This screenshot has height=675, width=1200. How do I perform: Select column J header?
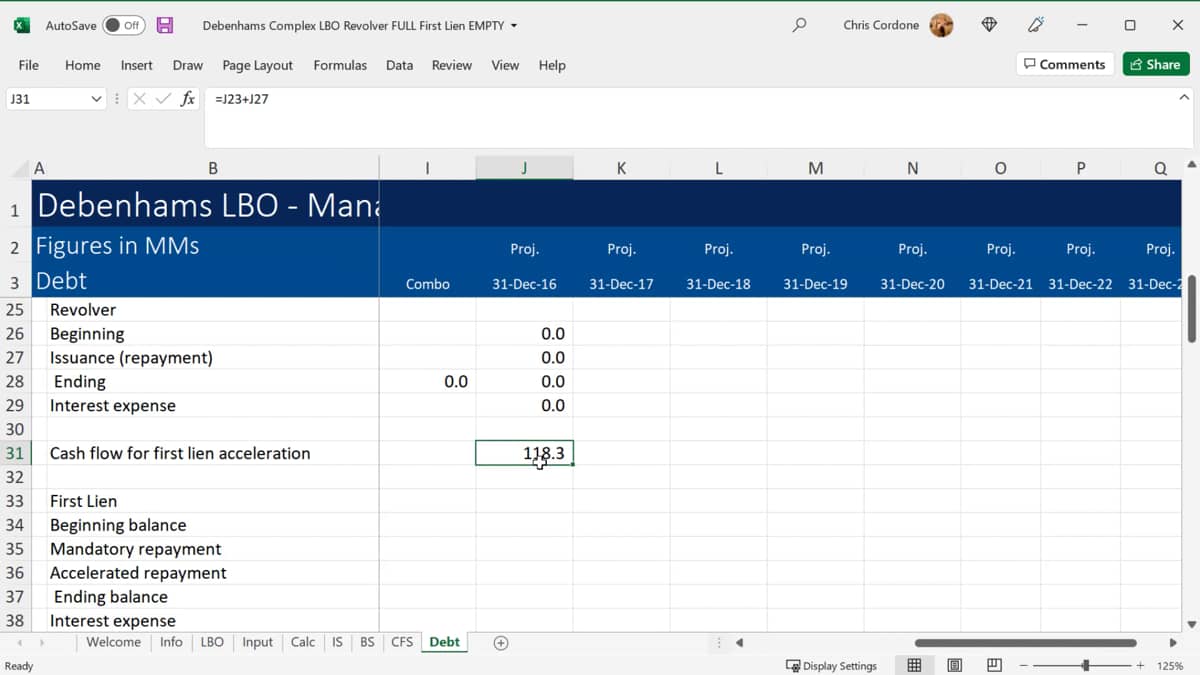tap(524, 168)
